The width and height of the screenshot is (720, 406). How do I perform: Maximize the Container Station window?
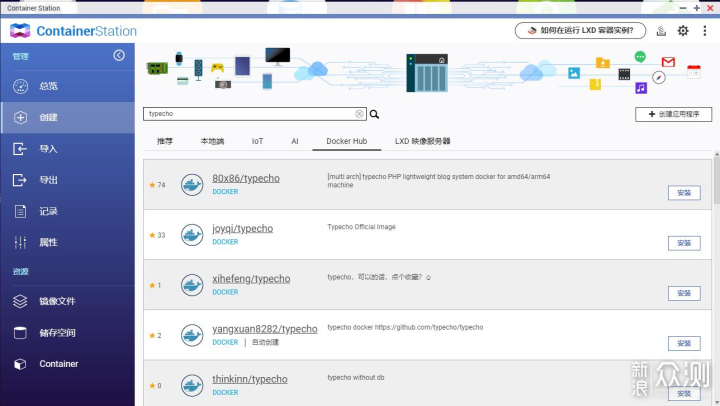(x=697, y=8)
